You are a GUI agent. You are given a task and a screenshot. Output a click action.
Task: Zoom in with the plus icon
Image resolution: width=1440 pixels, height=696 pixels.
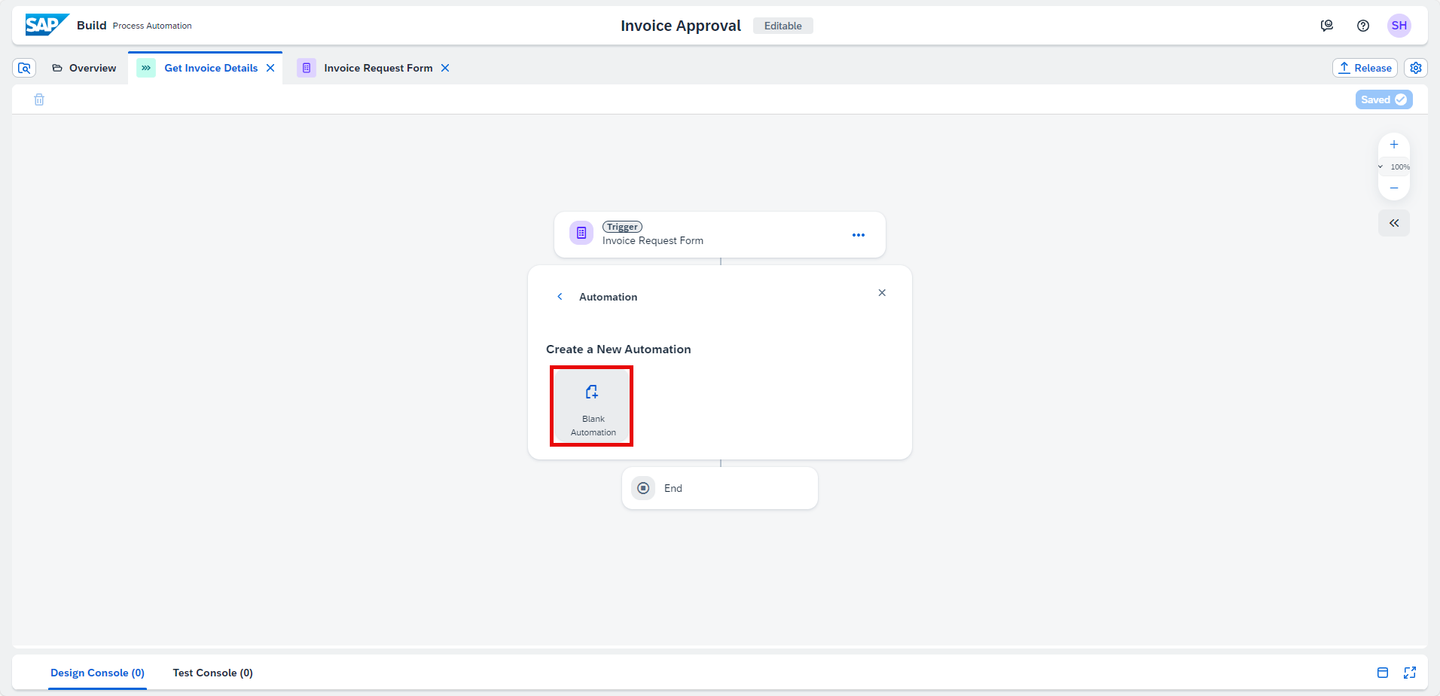click(1394, 145)
